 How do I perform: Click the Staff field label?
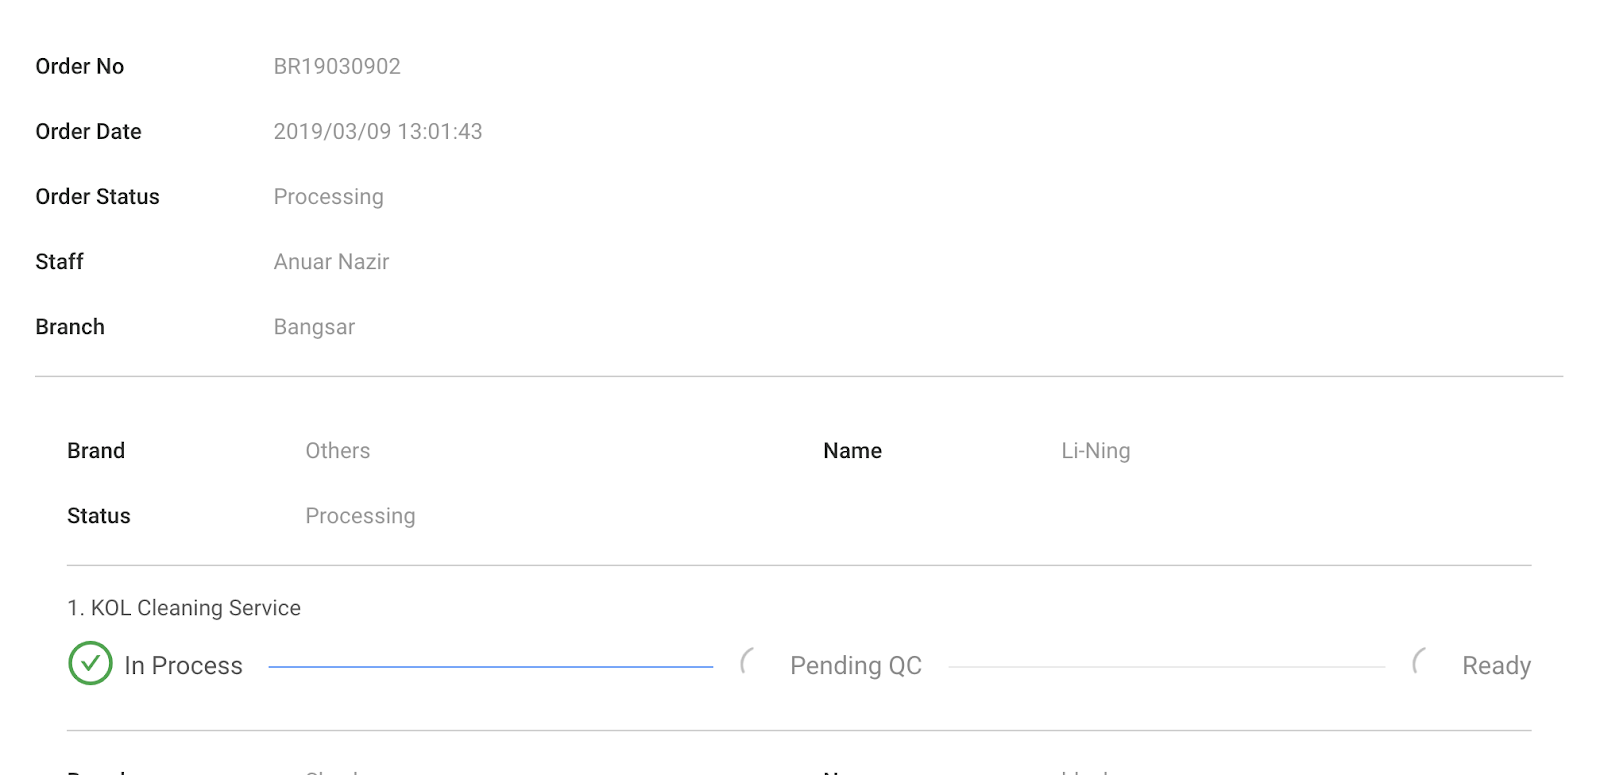click(x=59, y=262)
